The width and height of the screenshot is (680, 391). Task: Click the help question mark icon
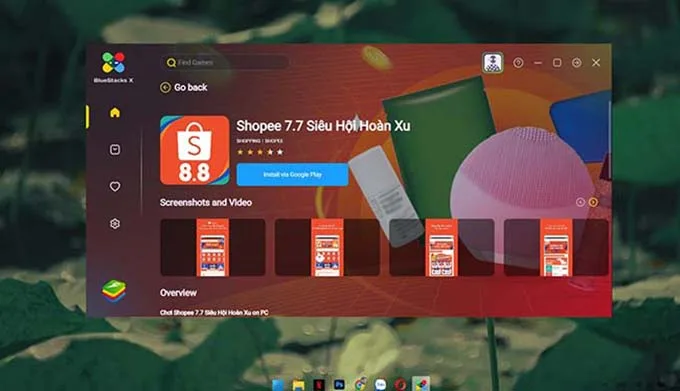tap(518, 63)
